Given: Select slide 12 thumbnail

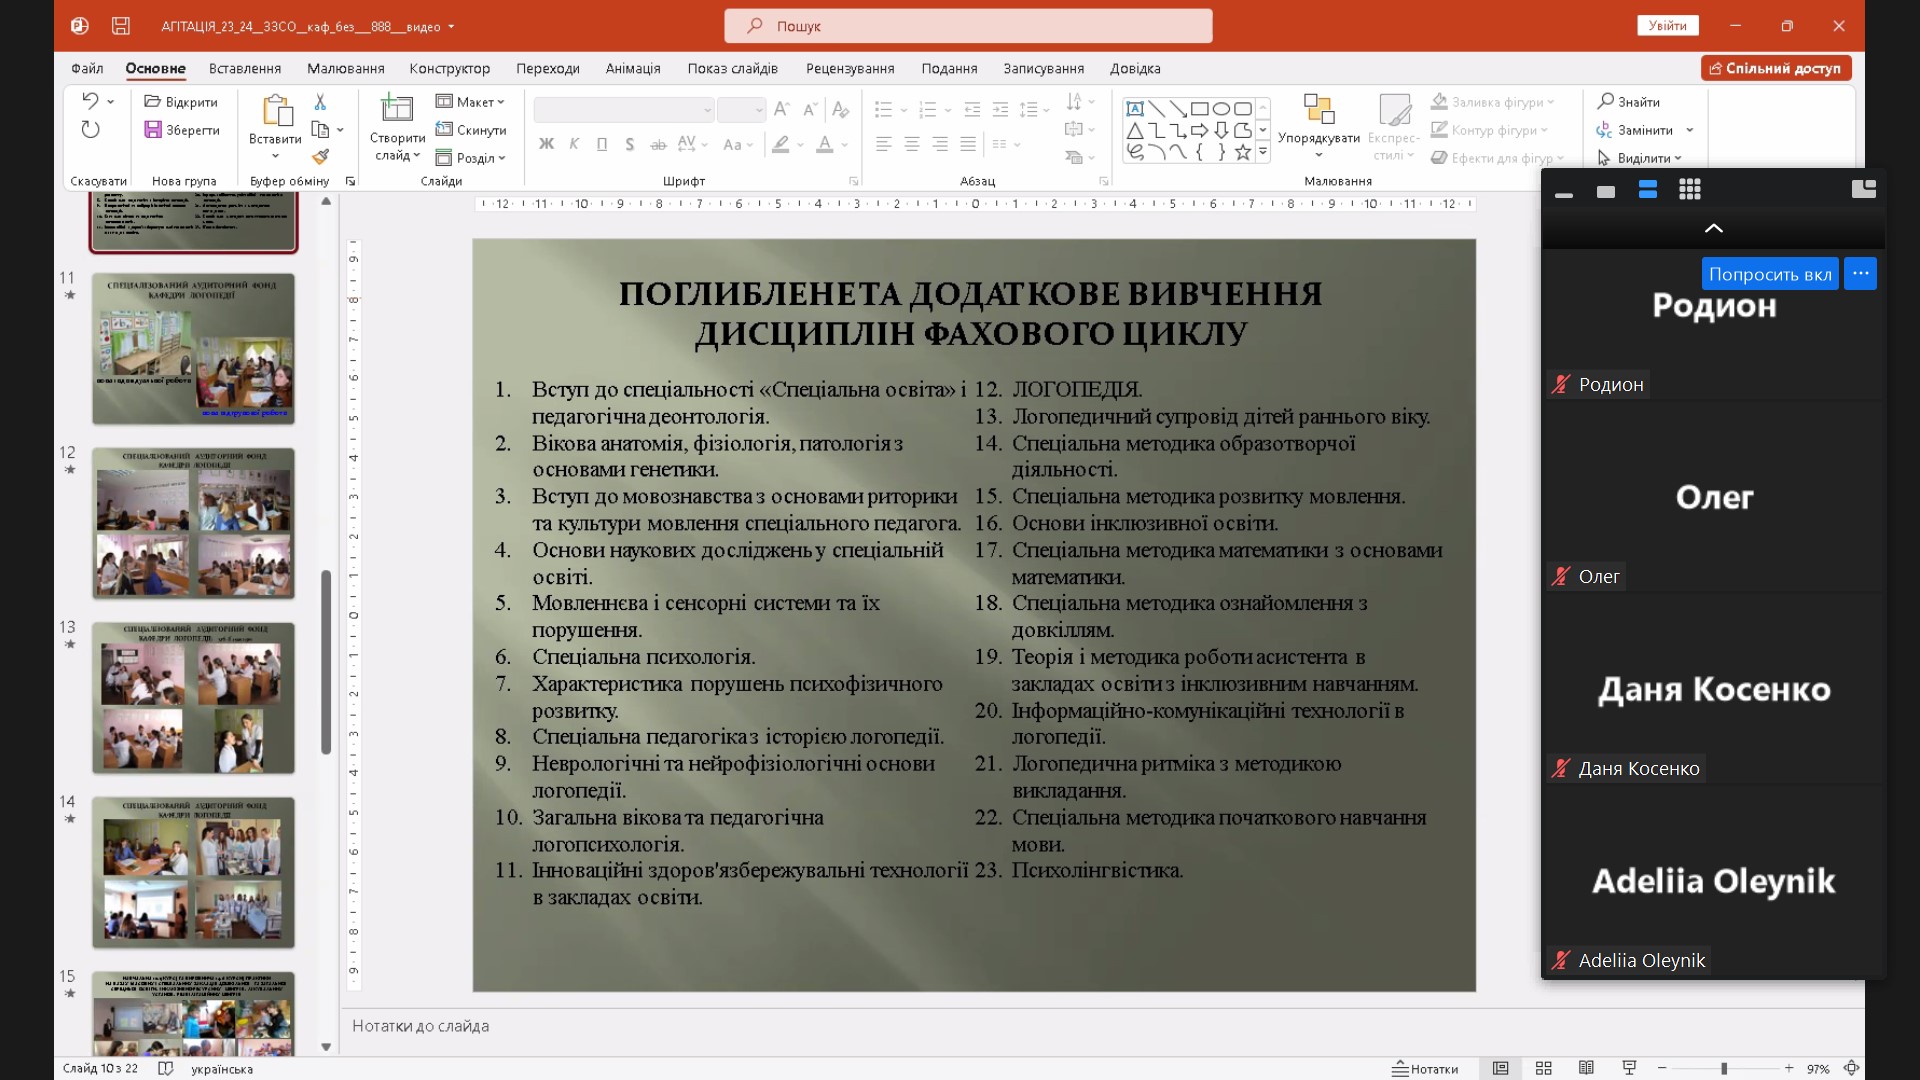Looking at the screenshot, I should [194, 523].
